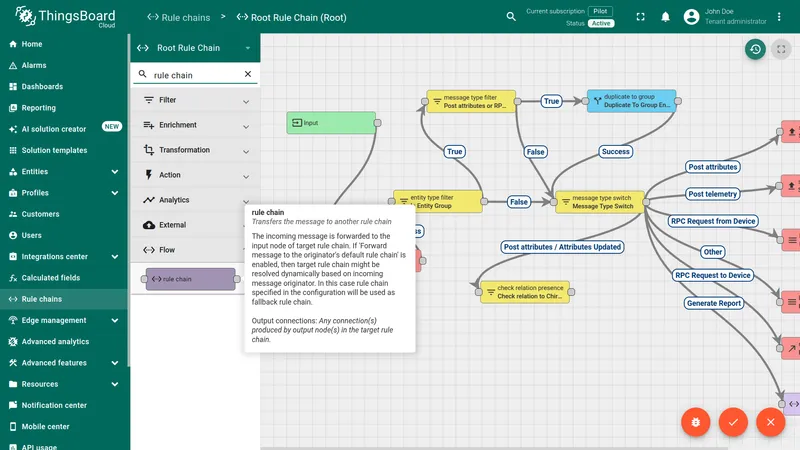Click the Other link label
800x450 pixels.
coord(713,252)
